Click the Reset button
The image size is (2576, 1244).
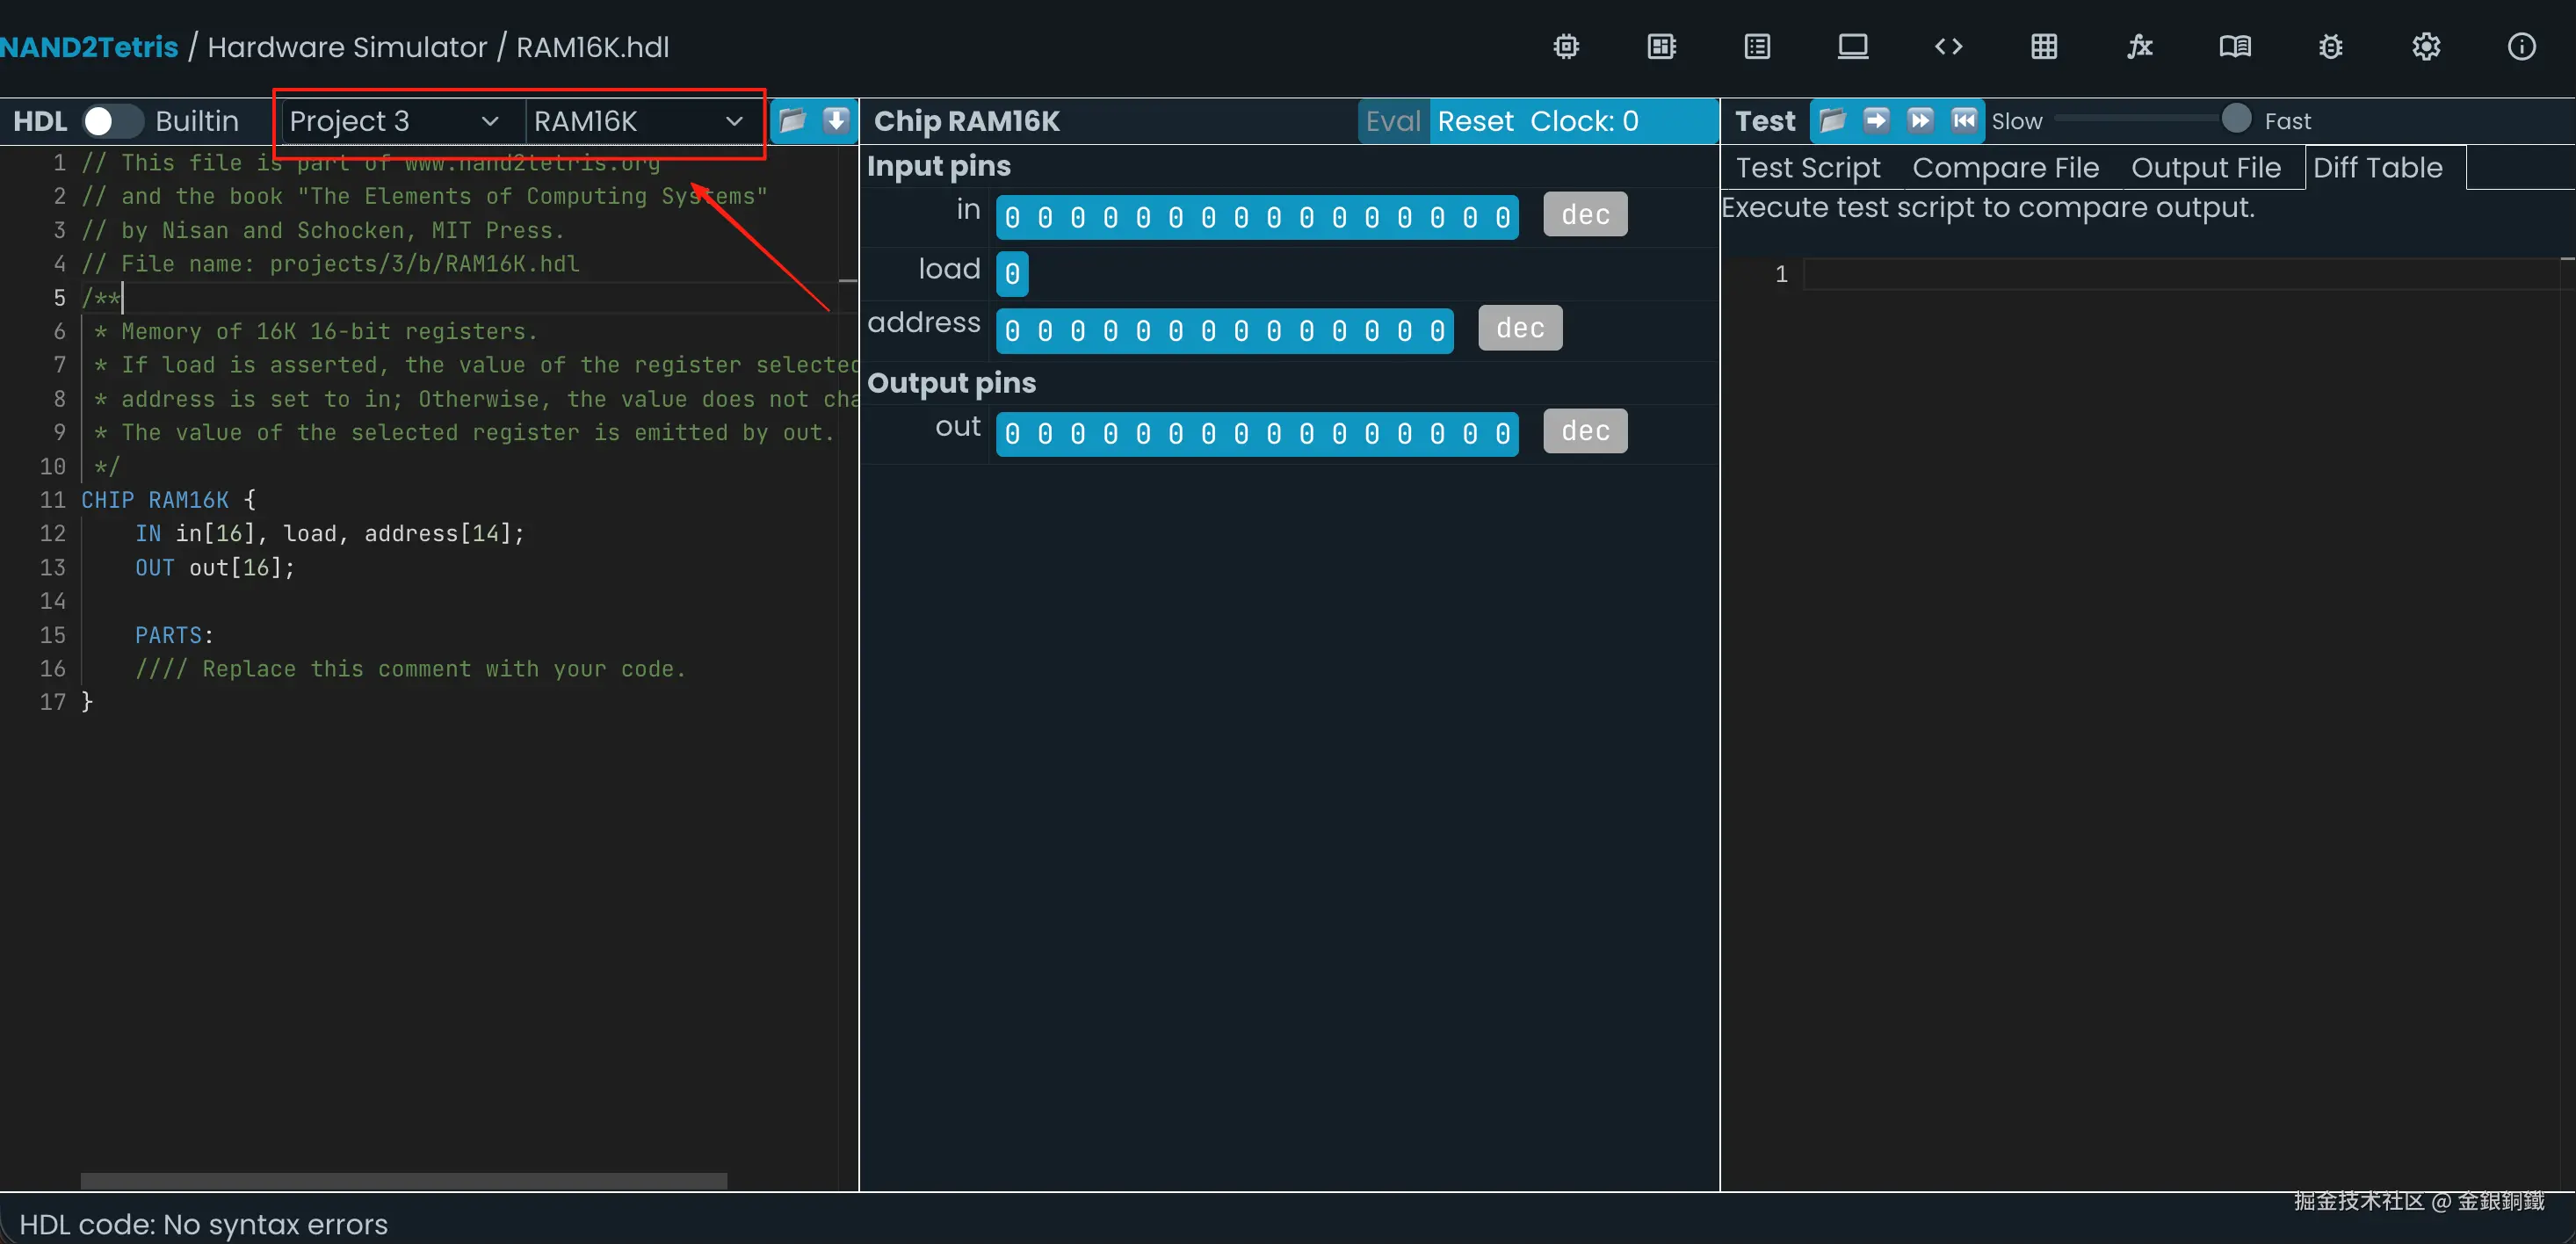tap(1475, 121)
